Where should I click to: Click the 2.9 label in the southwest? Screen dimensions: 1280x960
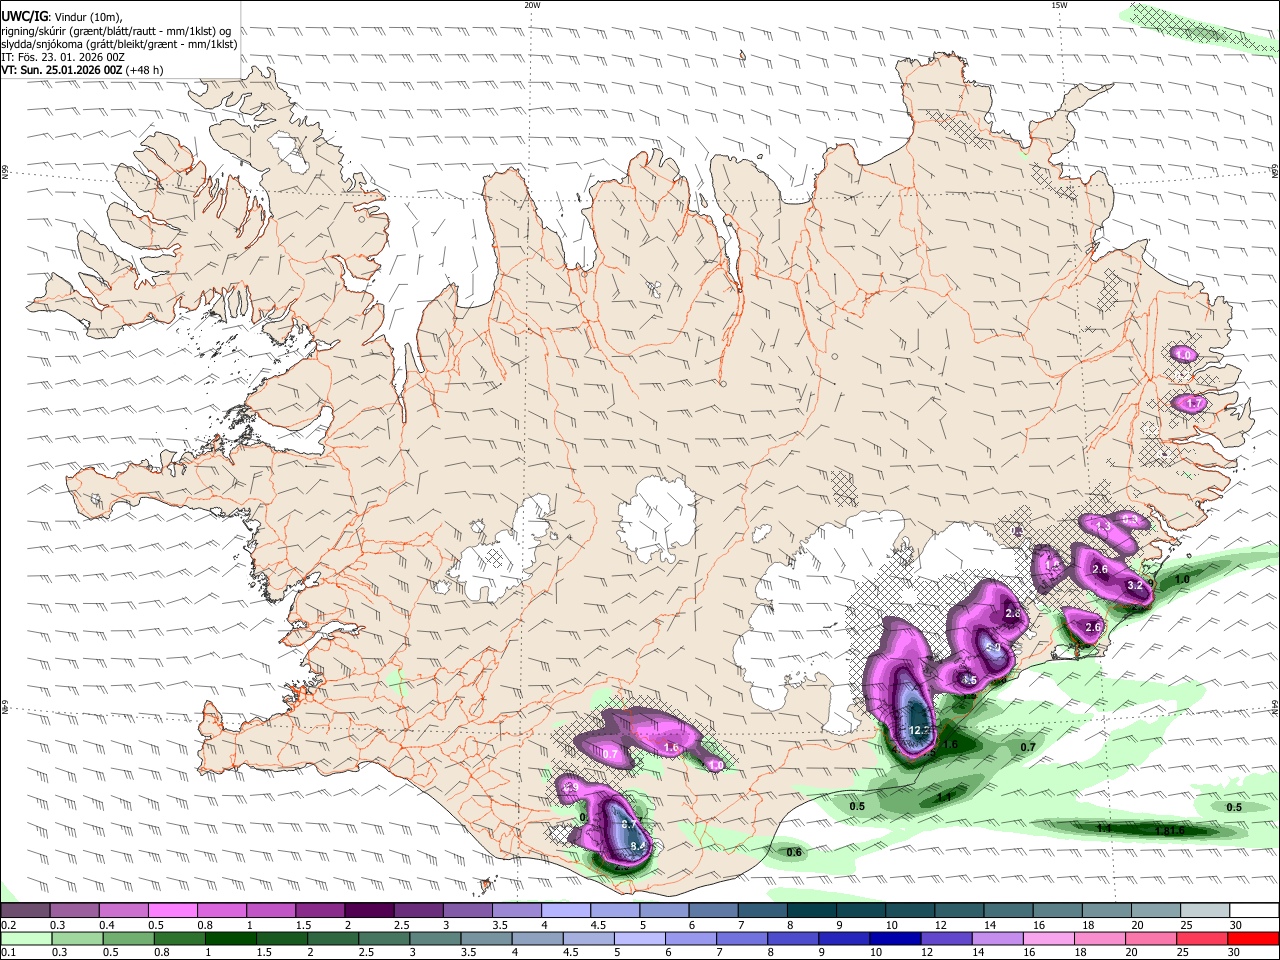(x=571, y=788)
